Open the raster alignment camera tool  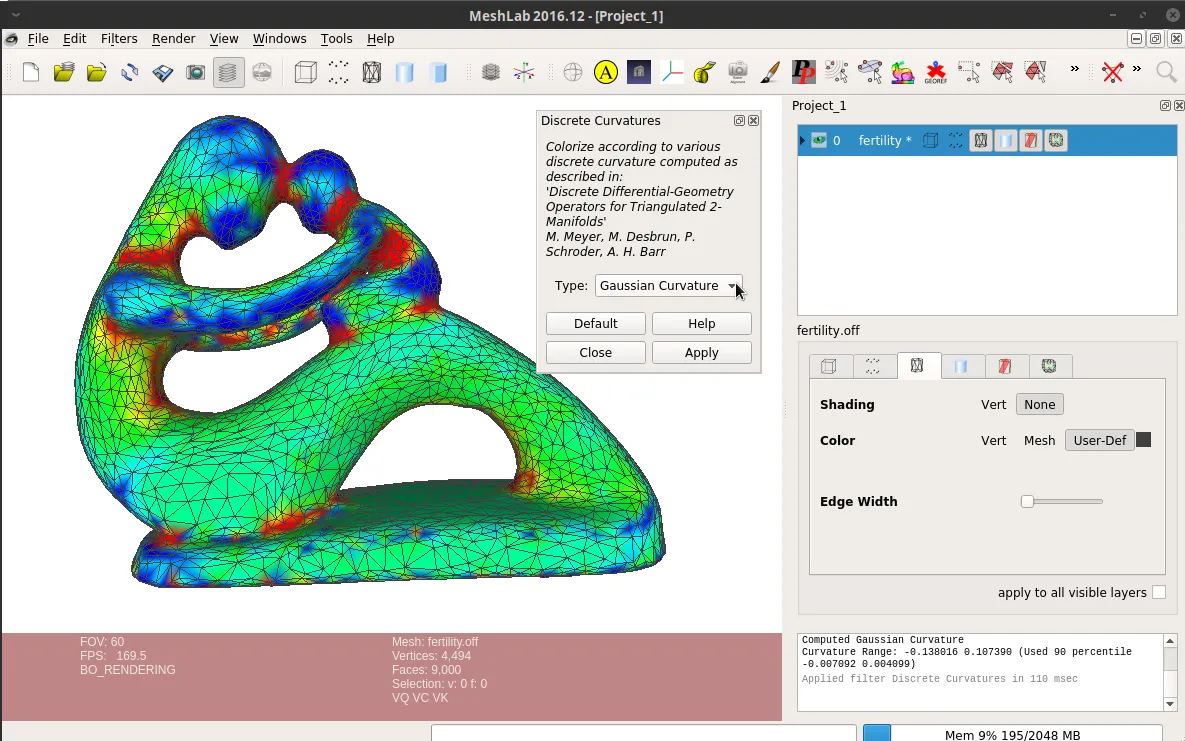pyautogui.click(x=738, y=73)
